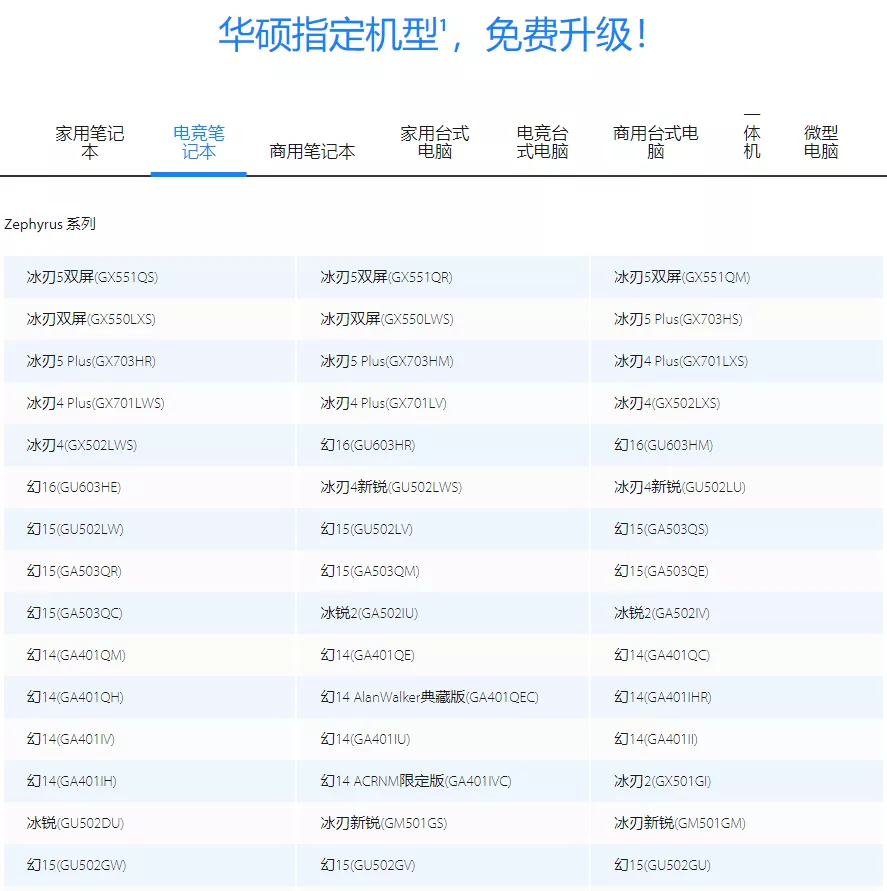The width and height of the screenshot is (887, 891).
Task: Select the 商用台式电脑 tab
Action: point(655,141)
